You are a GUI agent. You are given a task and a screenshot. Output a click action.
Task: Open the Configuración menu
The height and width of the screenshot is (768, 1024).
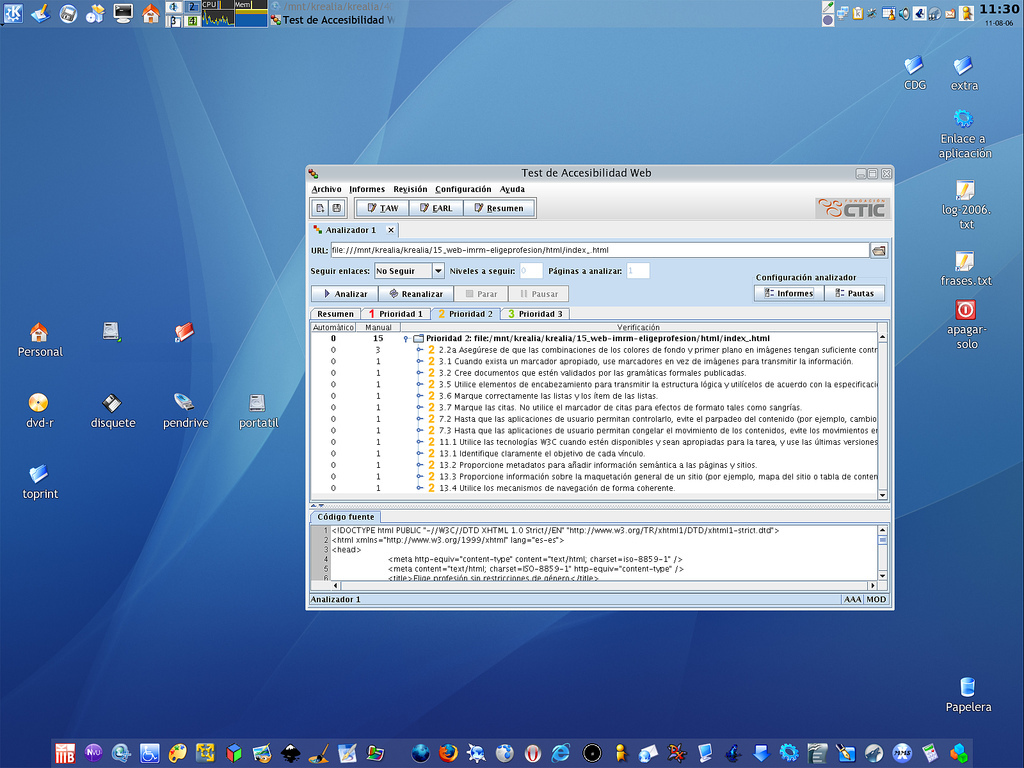coord(463,189)
